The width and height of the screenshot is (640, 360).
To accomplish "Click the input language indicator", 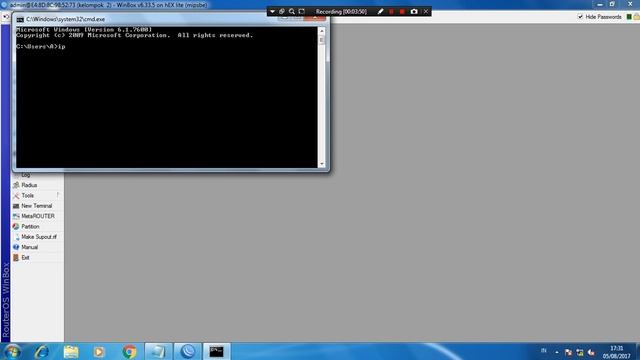I will coord(543,351).
